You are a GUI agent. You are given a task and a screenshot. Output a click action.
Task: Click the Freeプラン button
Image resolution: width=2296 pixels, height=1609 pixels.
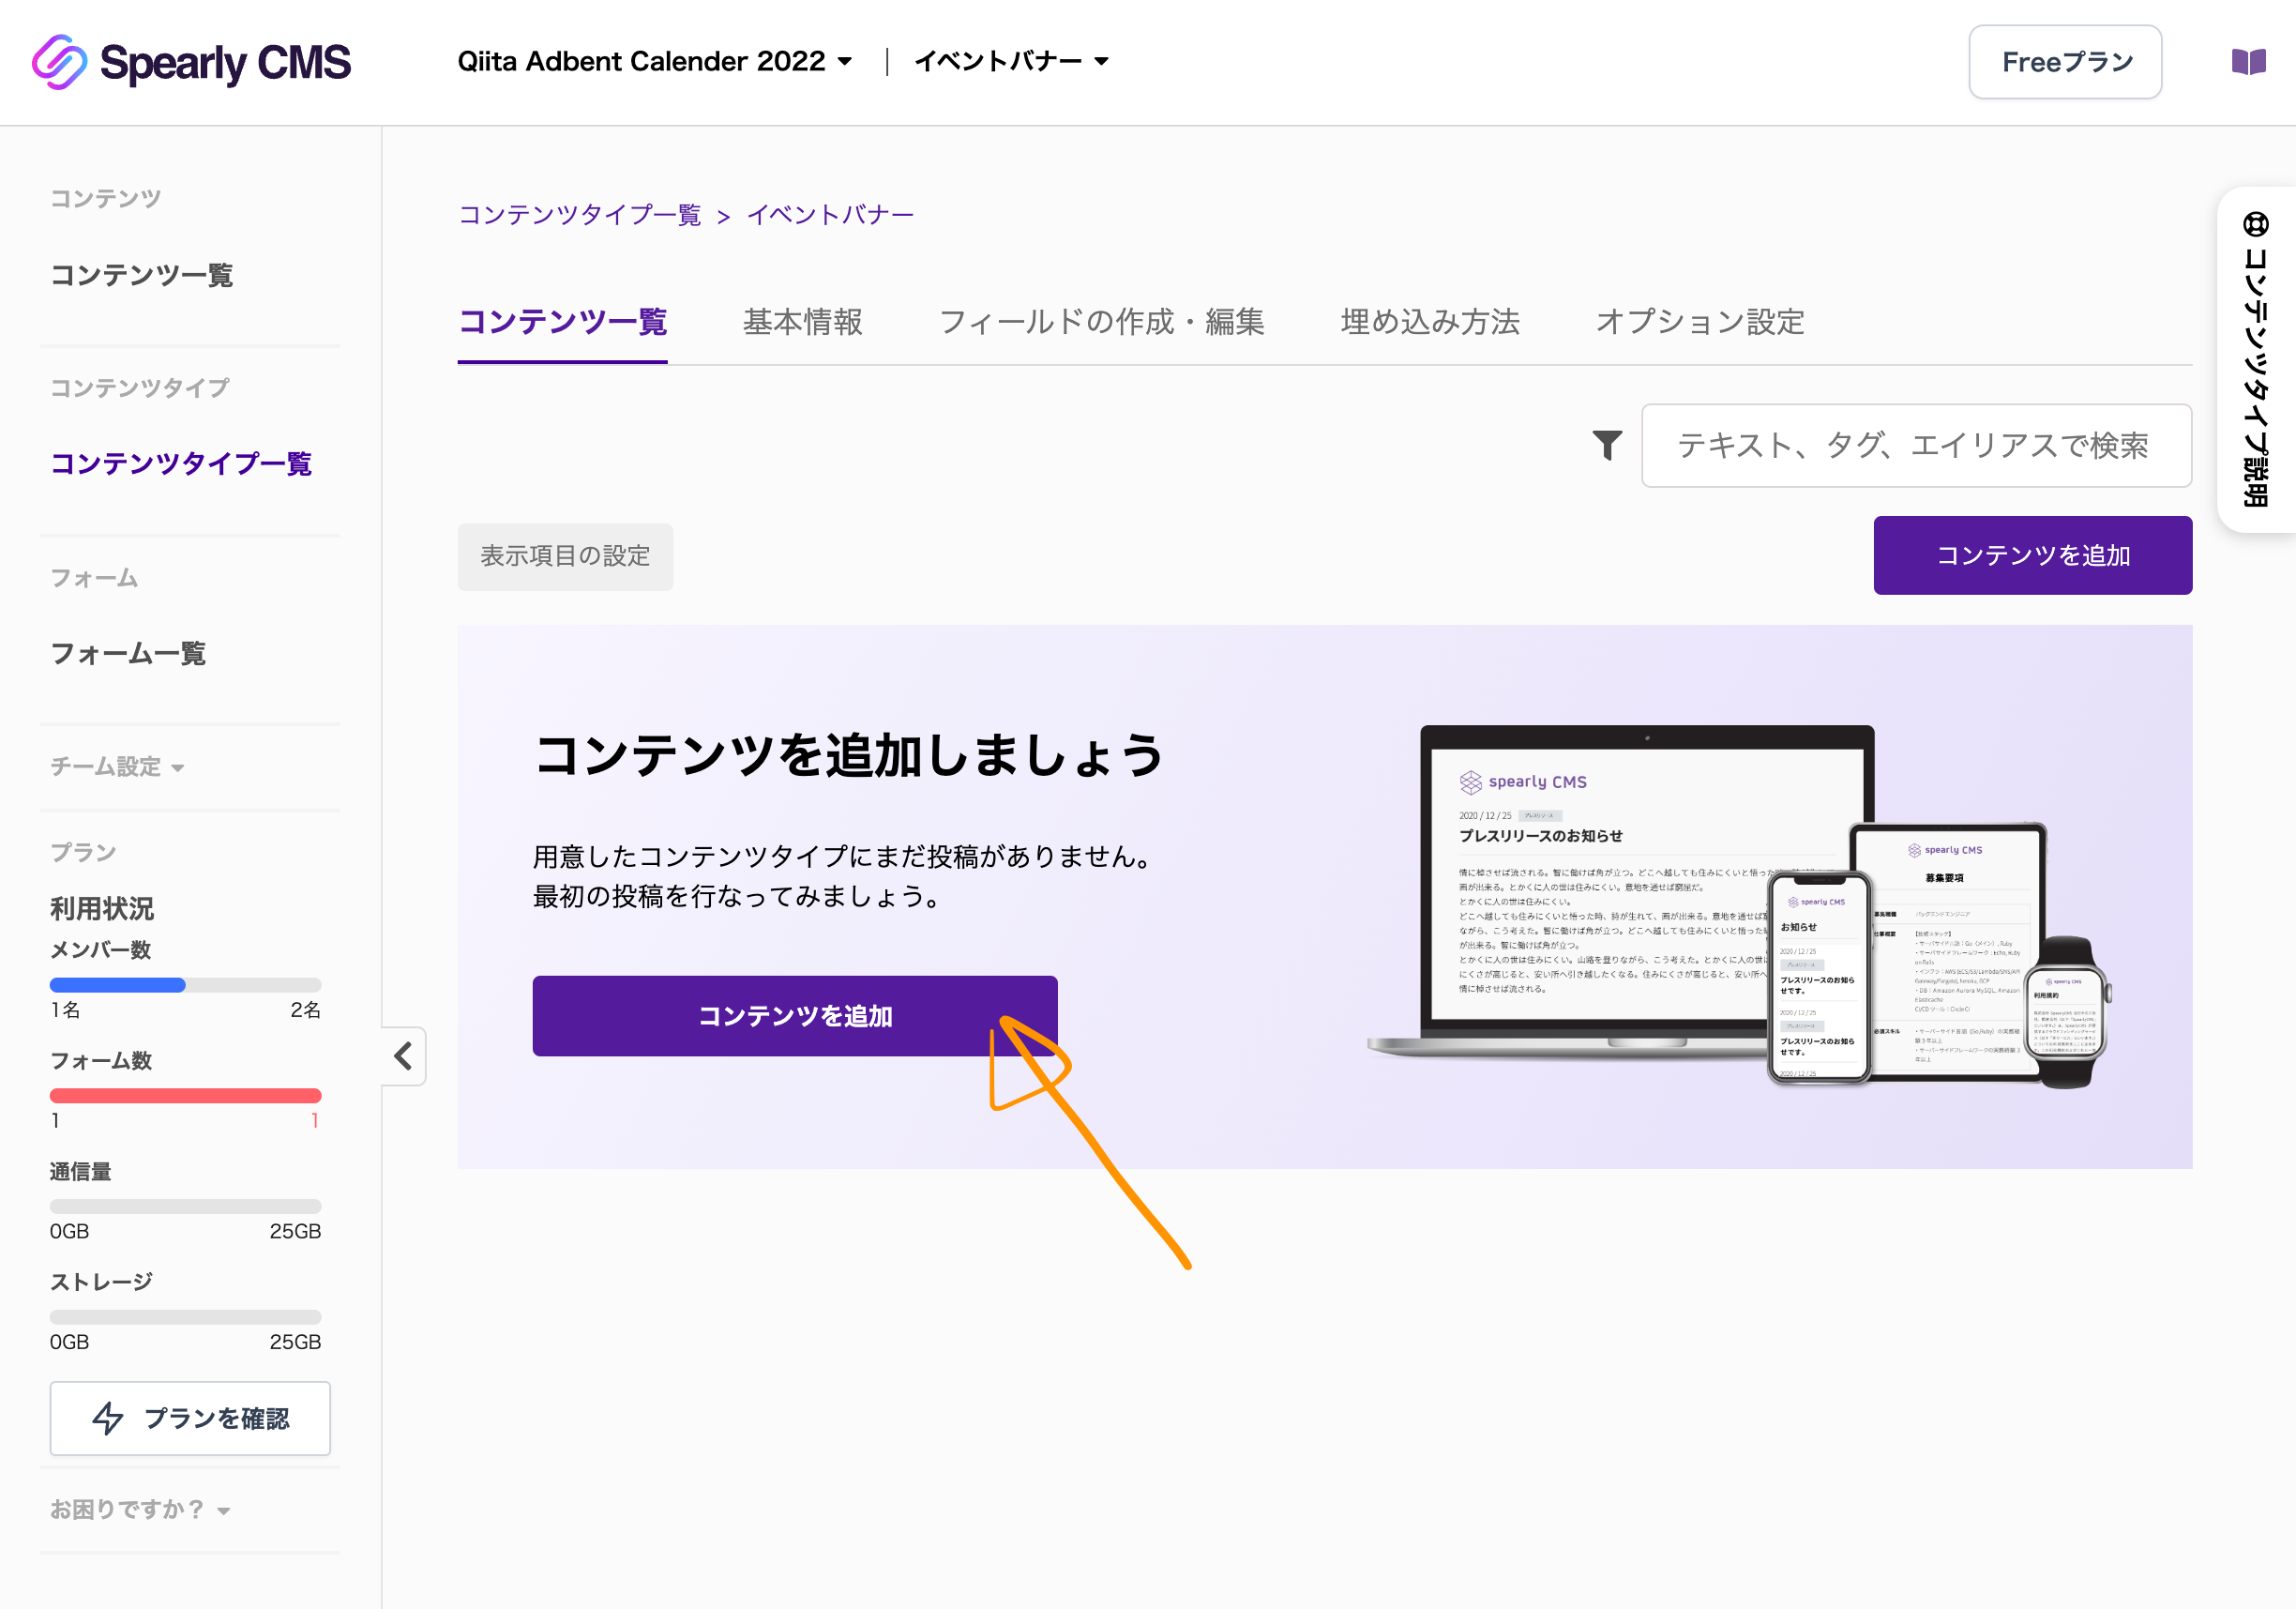click(2064, 61)
